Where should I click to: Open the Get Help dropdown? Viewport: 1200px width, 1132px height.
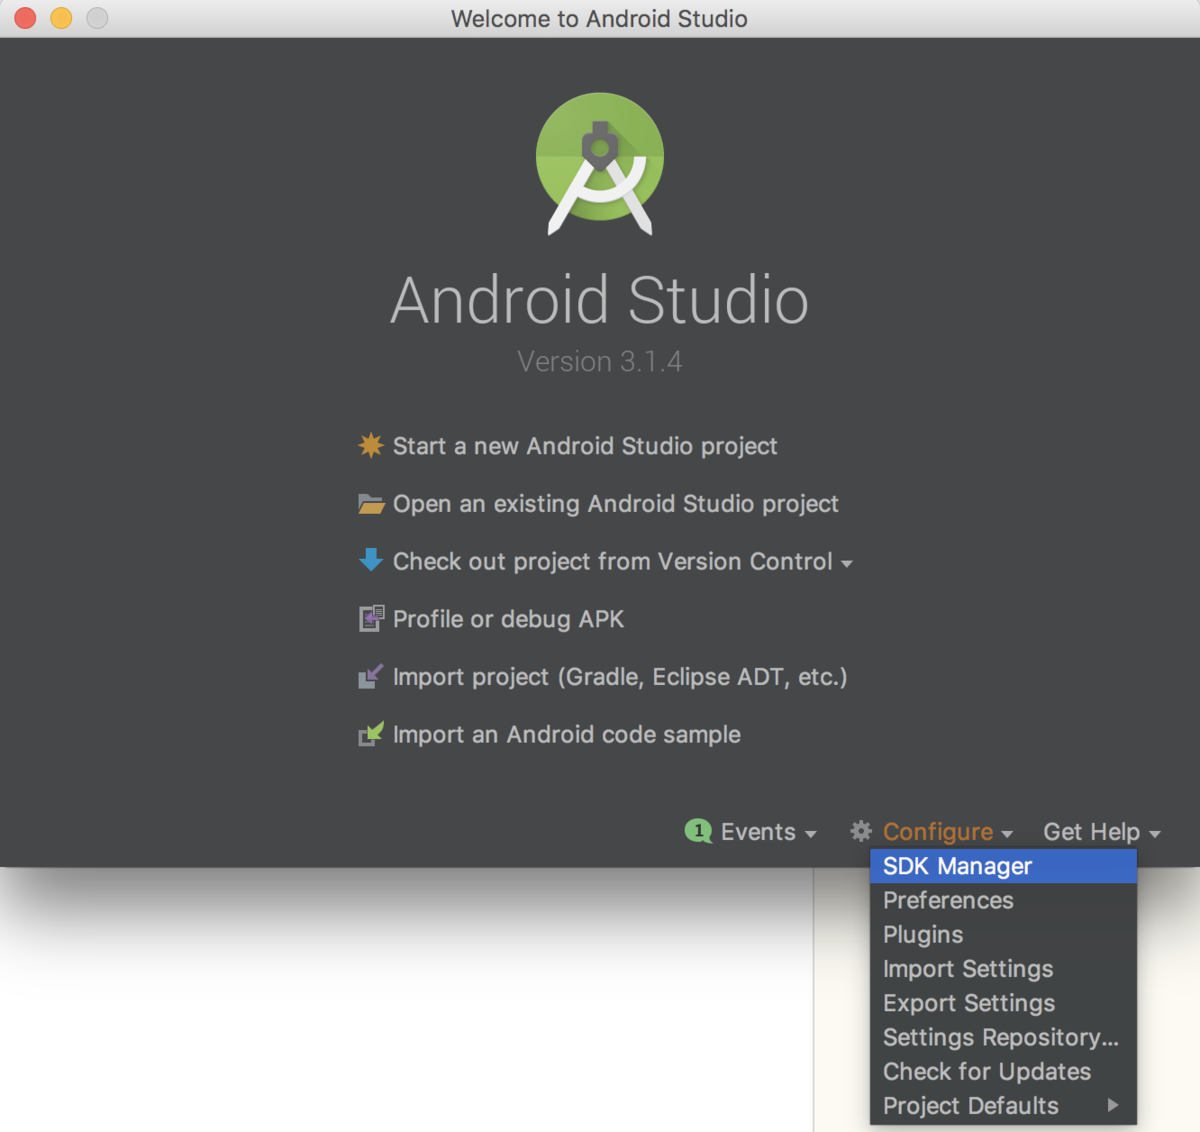1102,832
